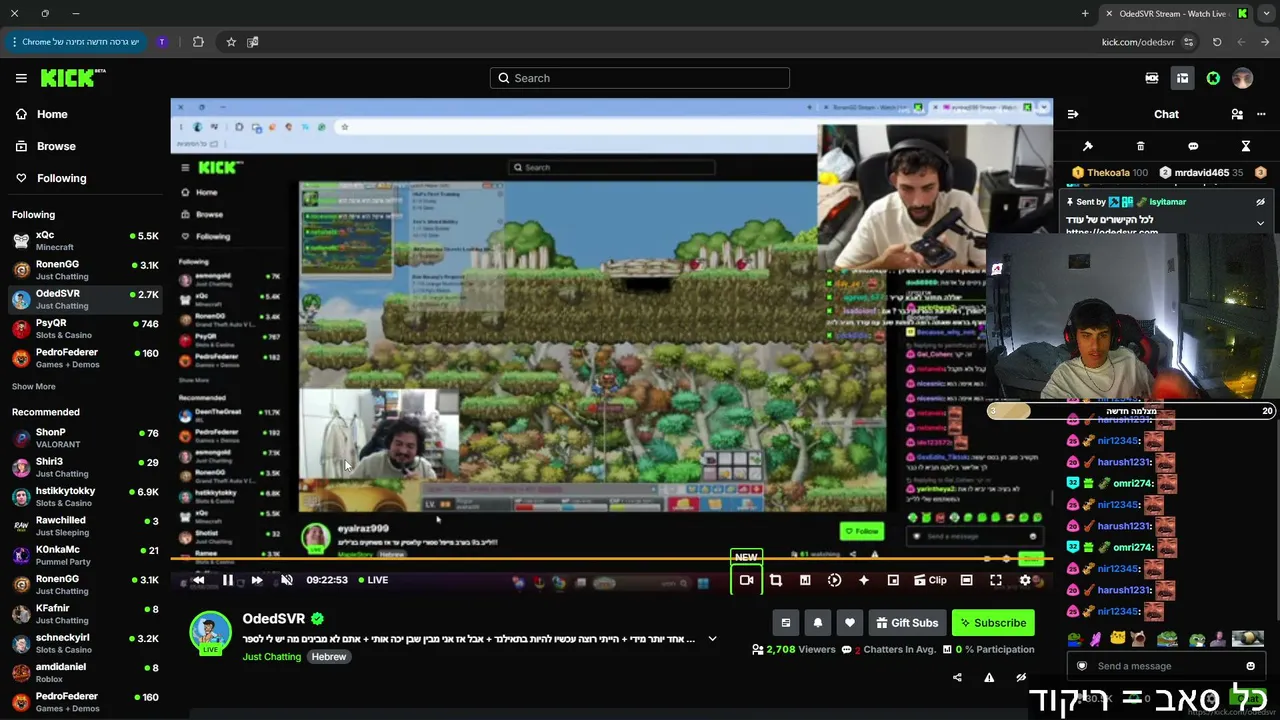Viewport: 1280px width, 720px height.
Task: Create a Clip of the stream
Action: (x=930, y=580)
